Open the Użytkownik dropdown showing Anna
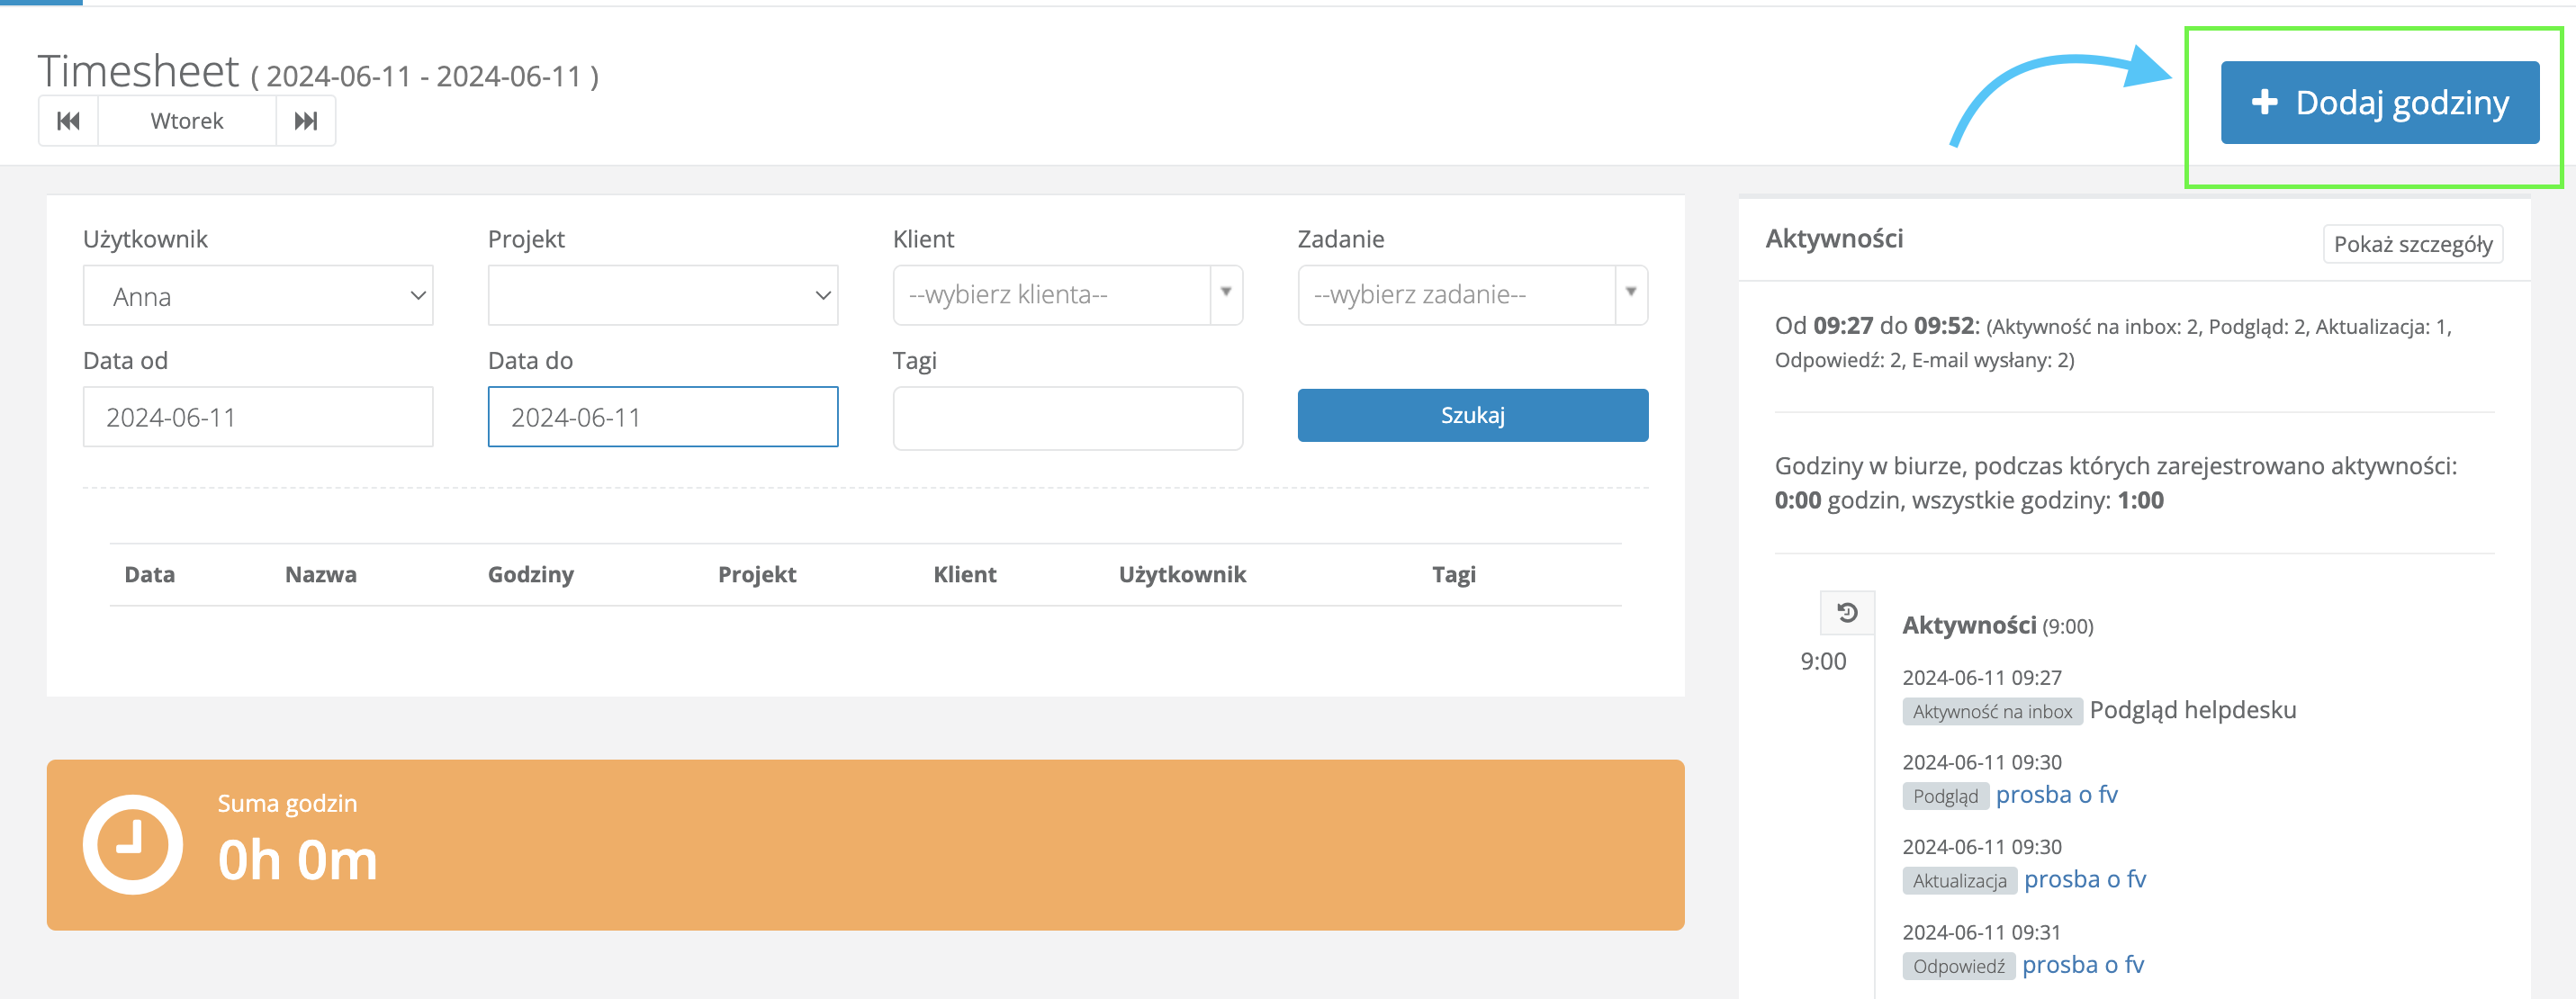 point(258,296)
